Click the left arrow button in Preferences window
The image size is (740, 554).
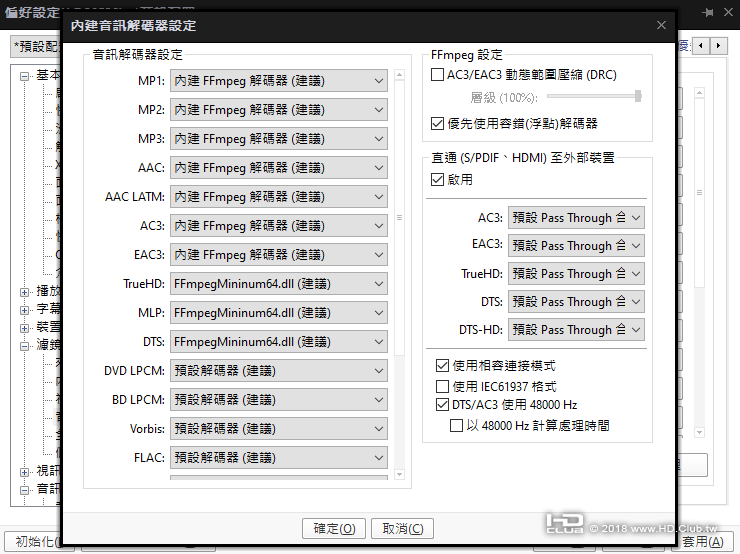coord(701,46)
